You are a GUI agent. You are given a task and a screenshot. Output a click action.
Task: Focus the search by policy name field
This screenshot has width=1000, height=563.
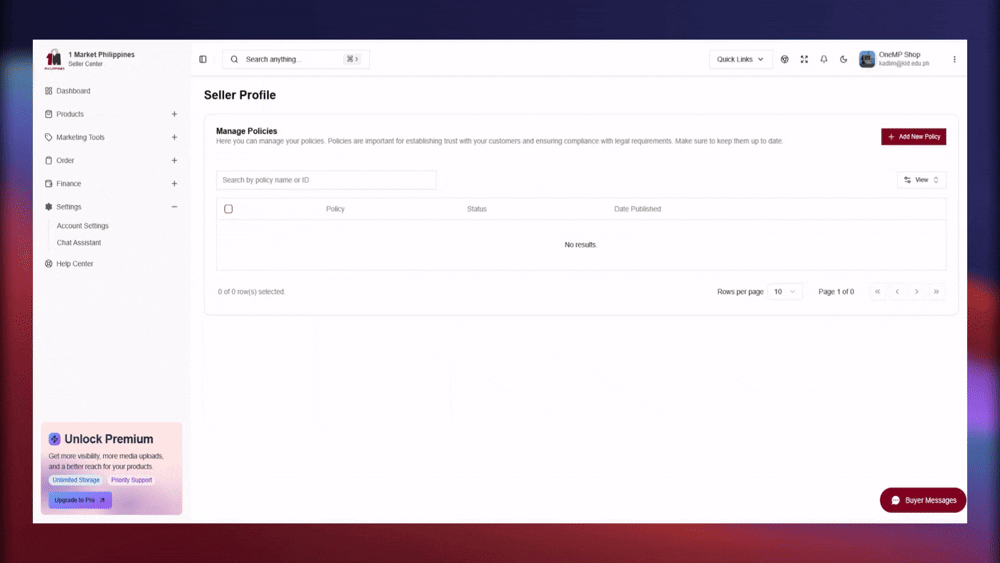[327, 180]
